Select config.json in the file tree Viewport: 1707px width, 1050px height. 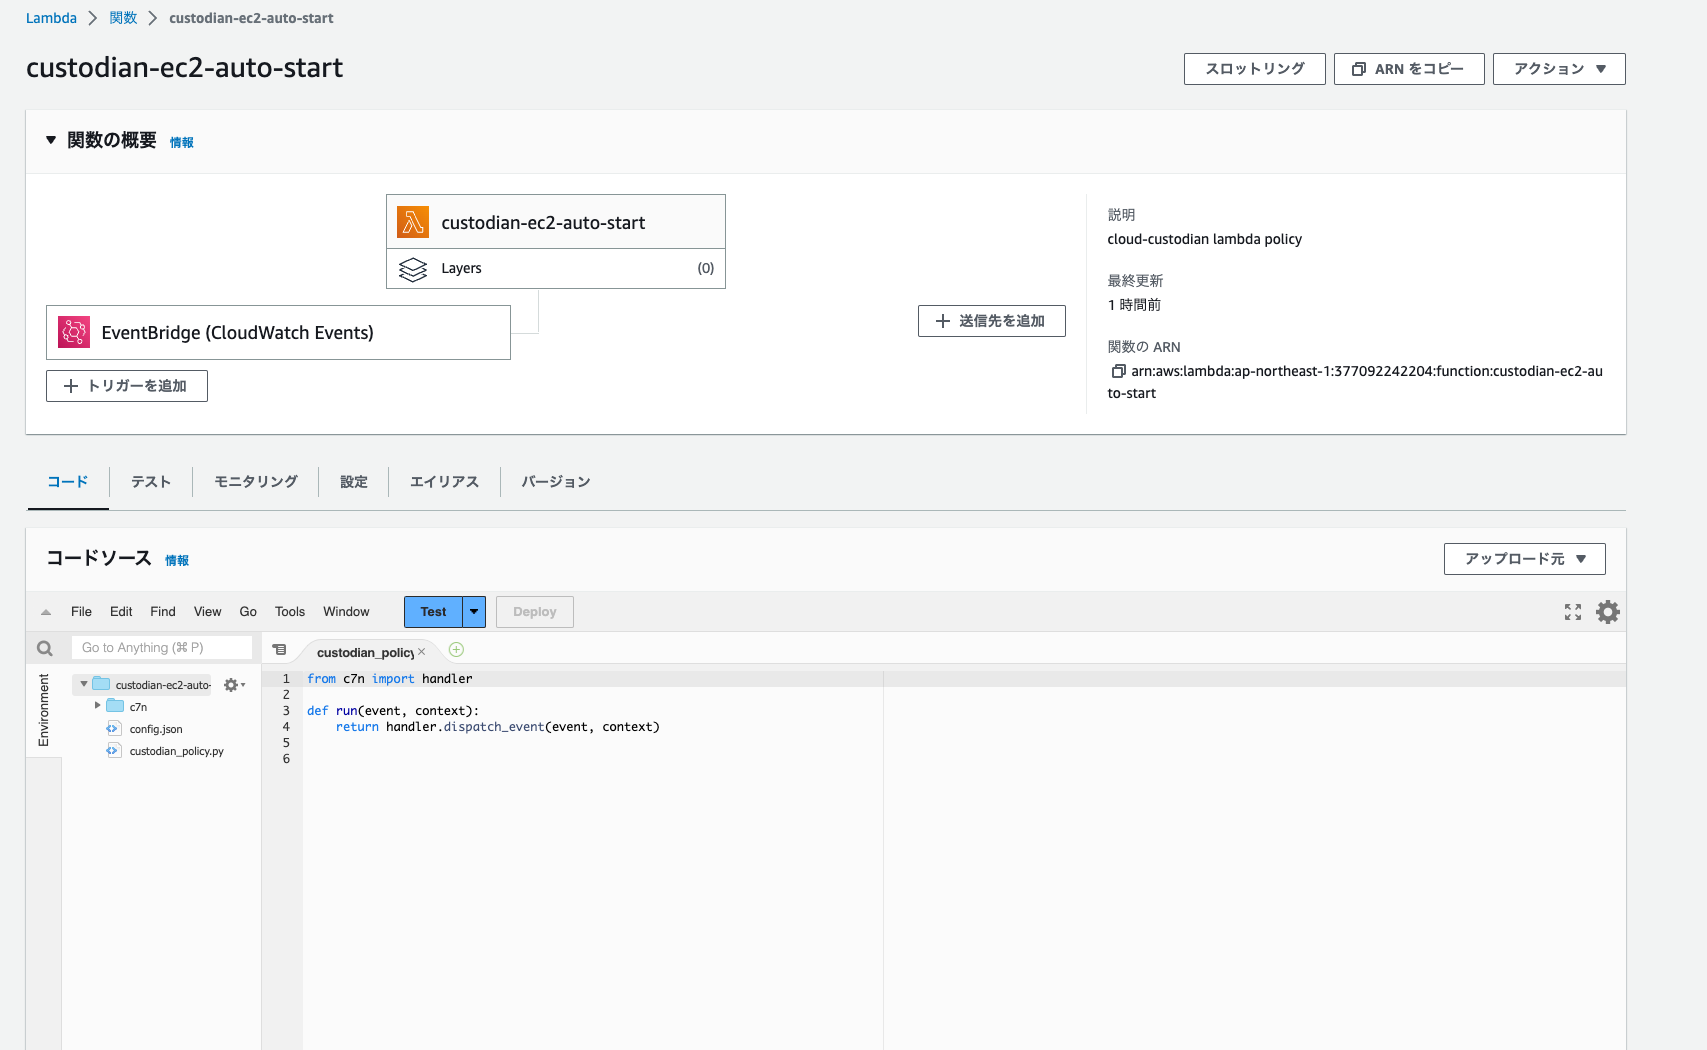click(156, 729)
